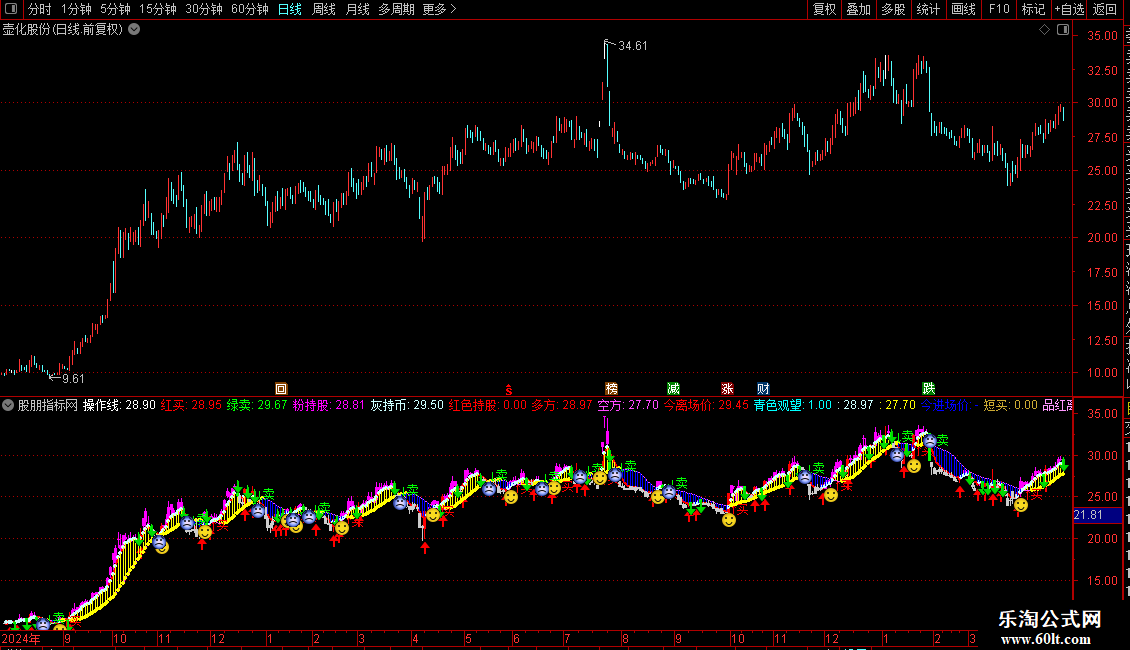Switch to 月线 monthly chart
Screen dimensions: 1130x650
pyautogui.click(x=357, y=9)
